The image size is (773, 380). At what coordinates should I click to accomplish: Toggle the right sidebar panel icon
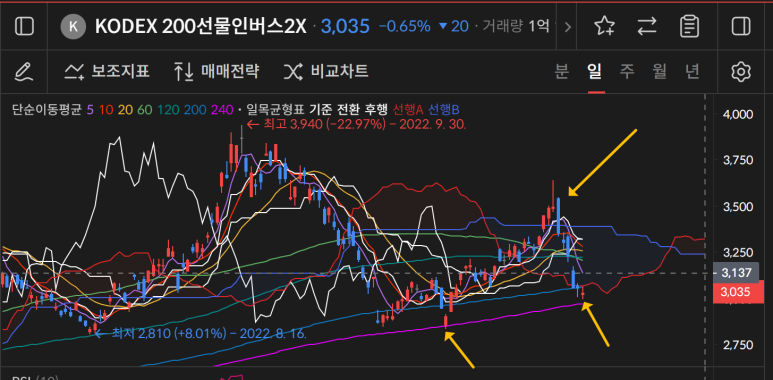pos(741,26)
